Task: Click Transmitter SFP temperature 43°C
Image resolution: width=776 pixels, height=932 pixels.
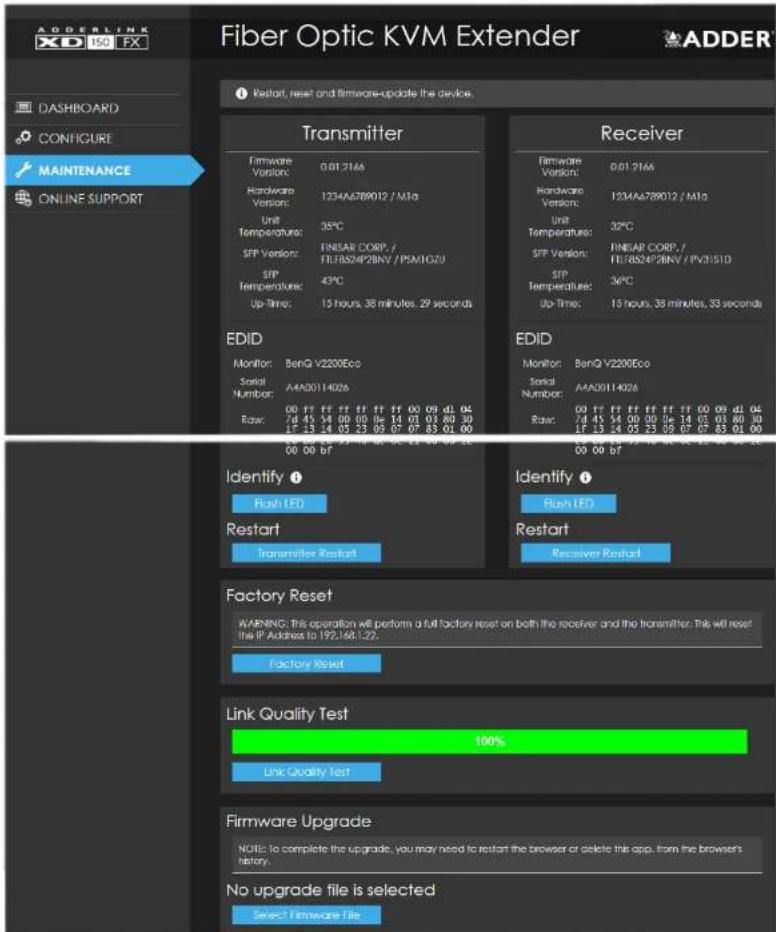Action: (x=332, y=281)
